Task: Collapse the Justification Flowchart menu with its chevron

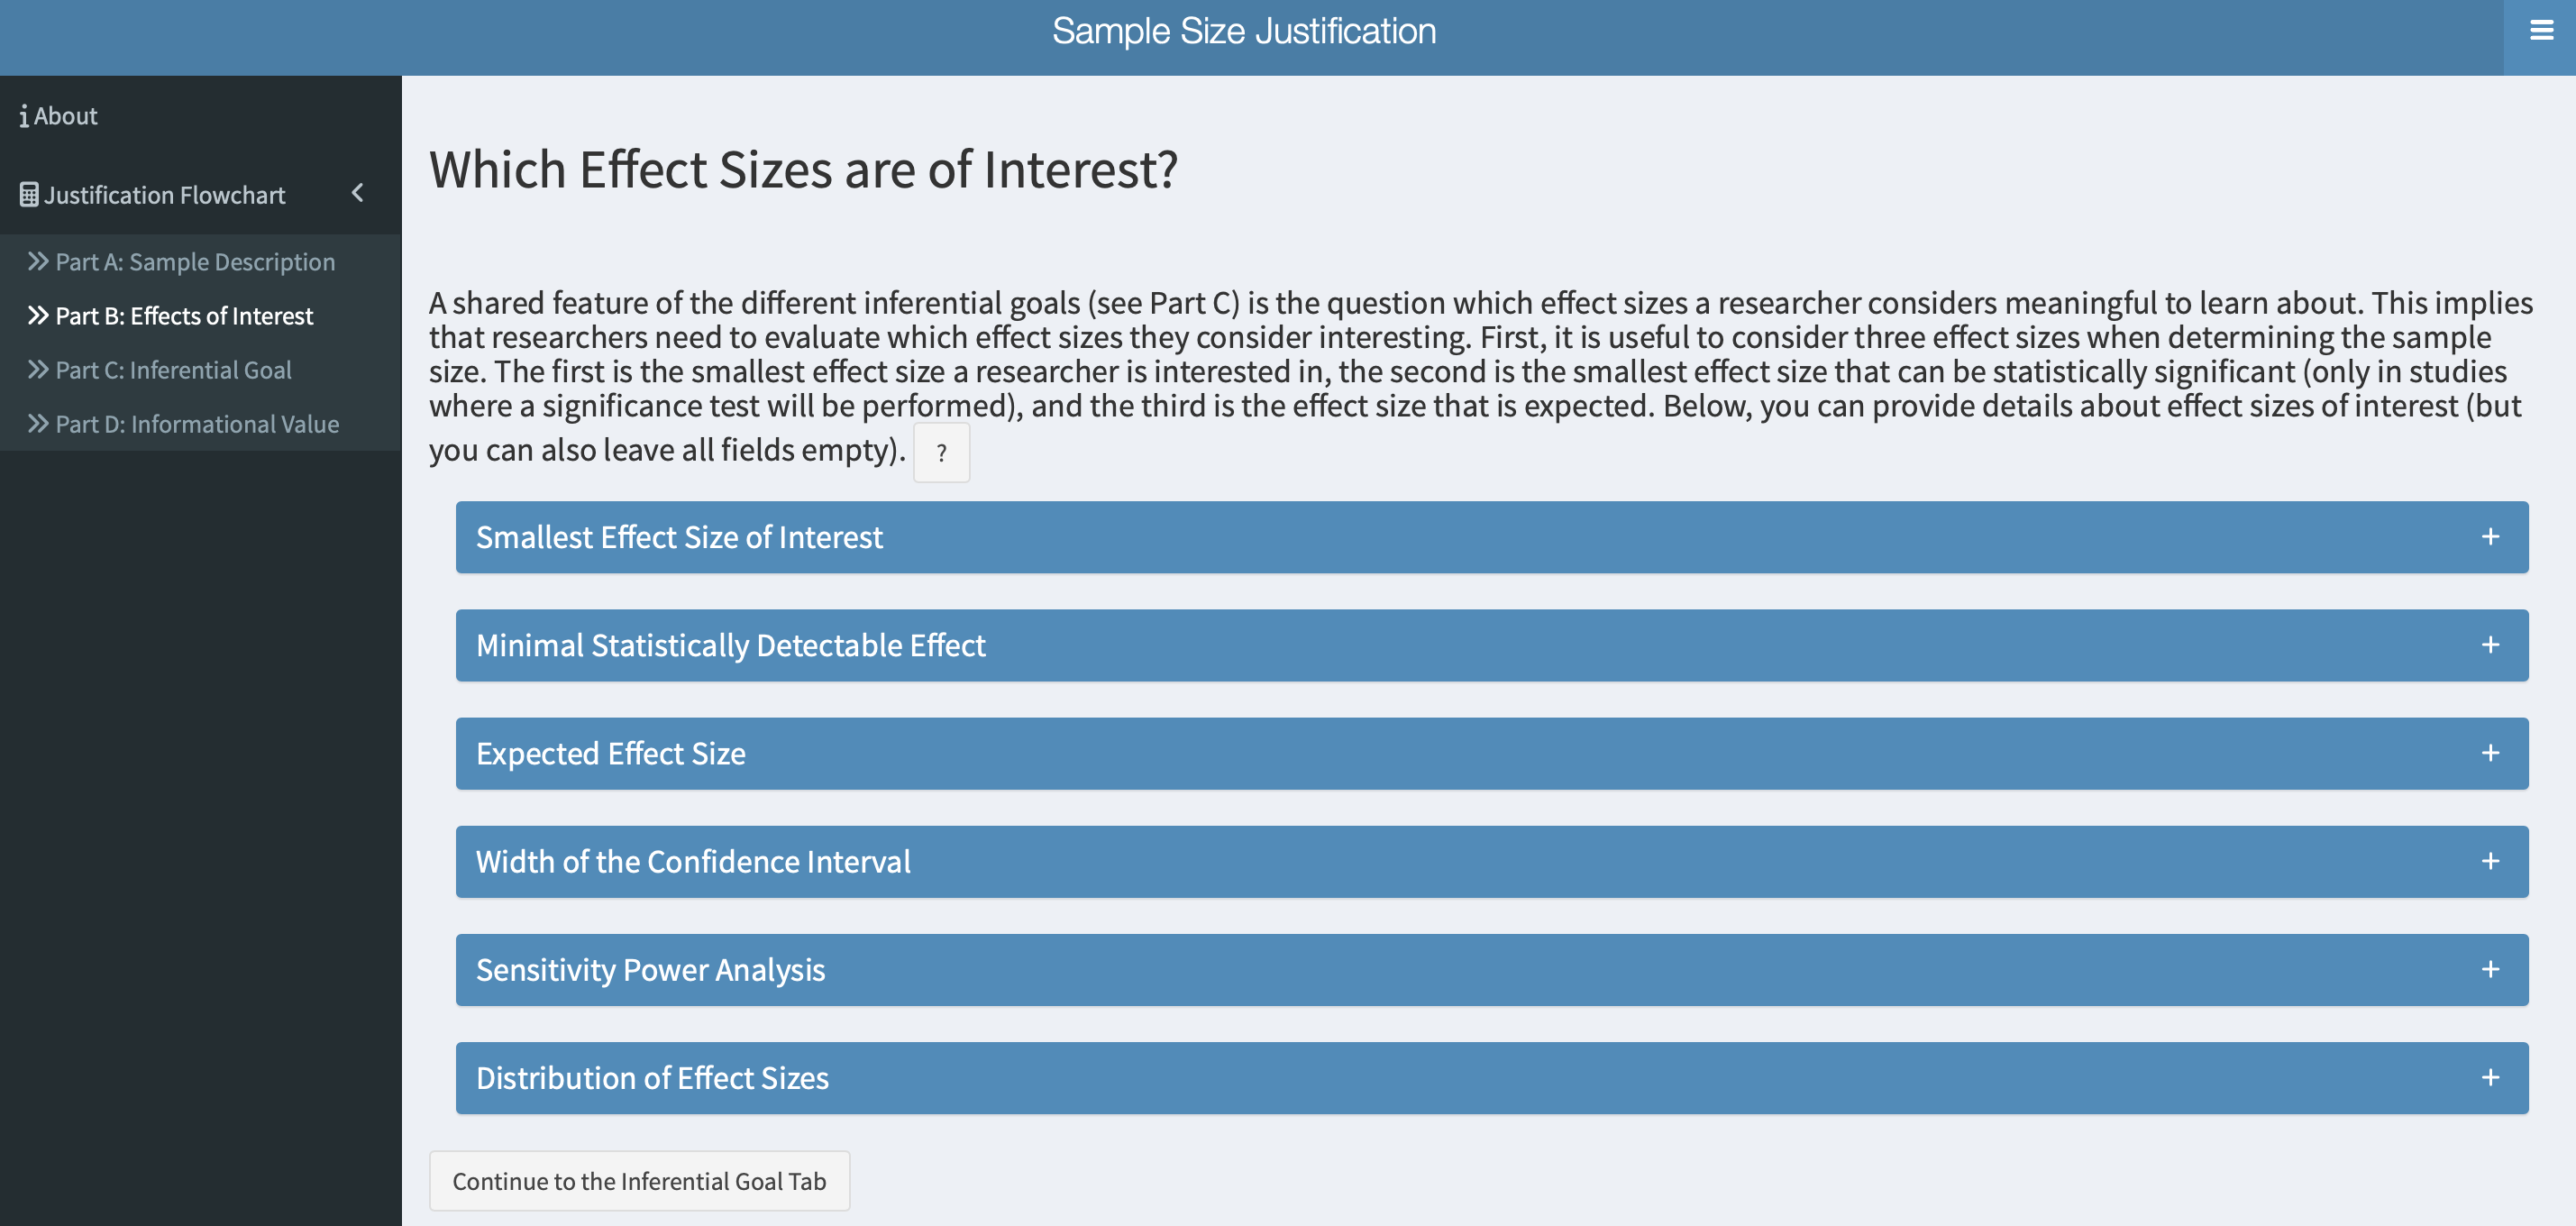Action: (358, 193)
